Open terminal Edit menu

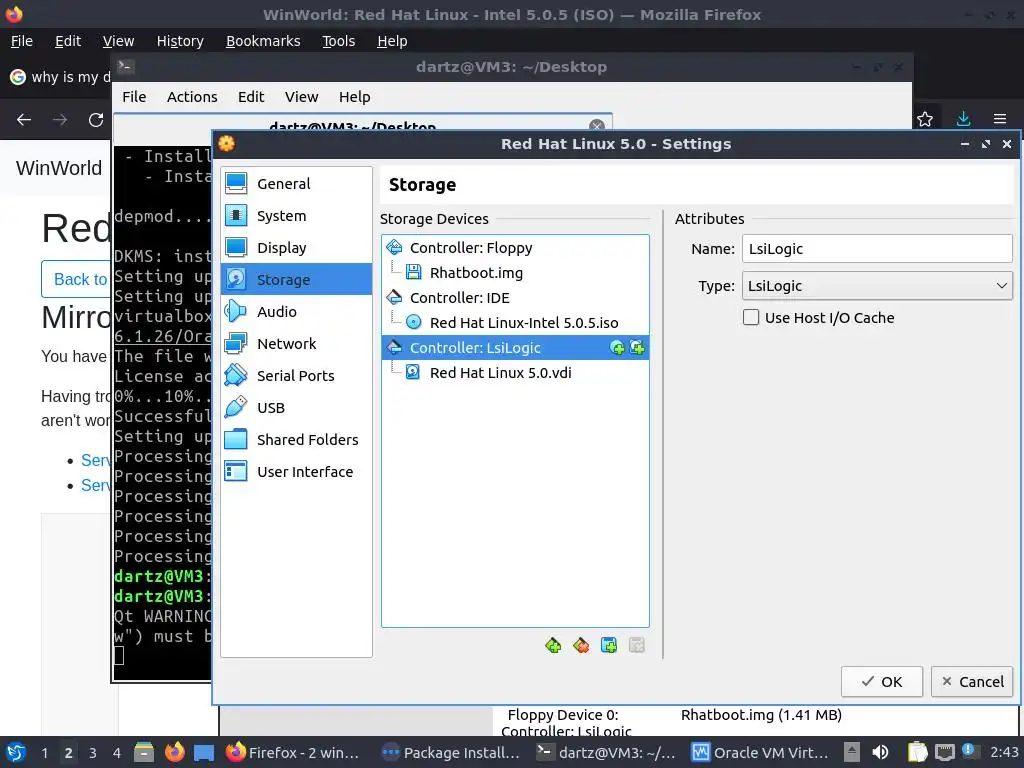251,97
